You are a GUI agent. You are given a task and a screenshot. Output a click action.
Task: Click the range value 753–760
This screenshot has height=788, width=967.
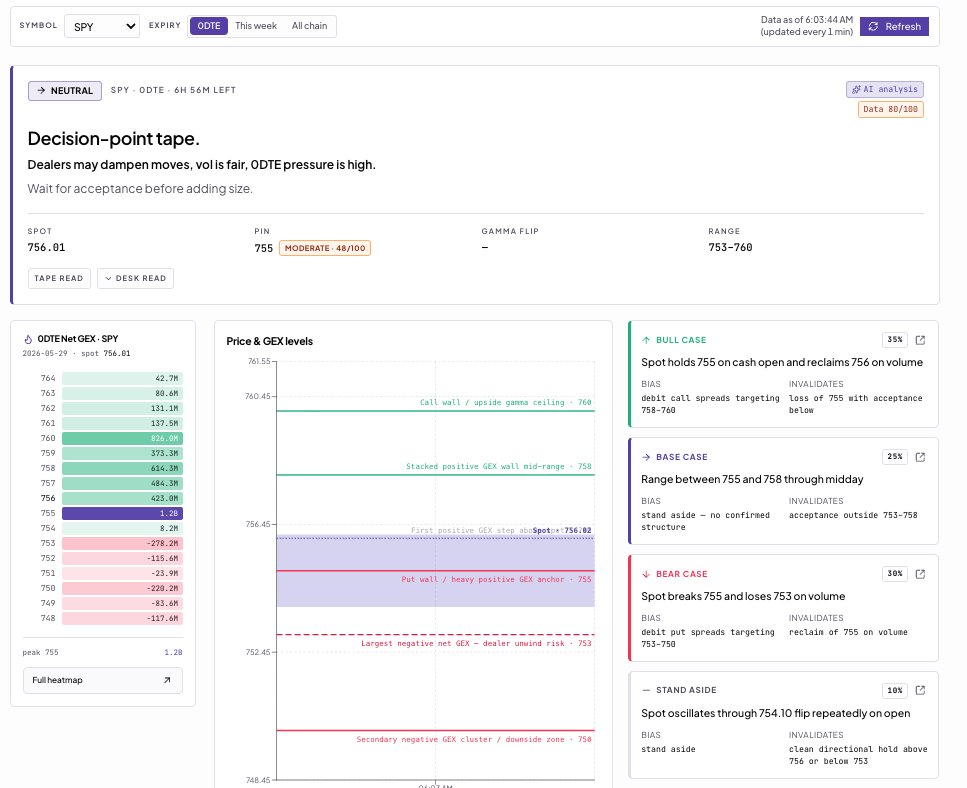click(730, 247)
